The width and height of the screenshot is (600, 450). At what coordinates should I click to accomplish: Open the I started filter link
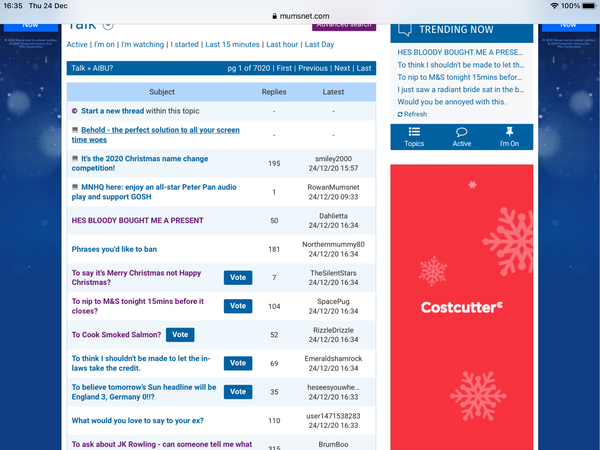pos(184,44)
